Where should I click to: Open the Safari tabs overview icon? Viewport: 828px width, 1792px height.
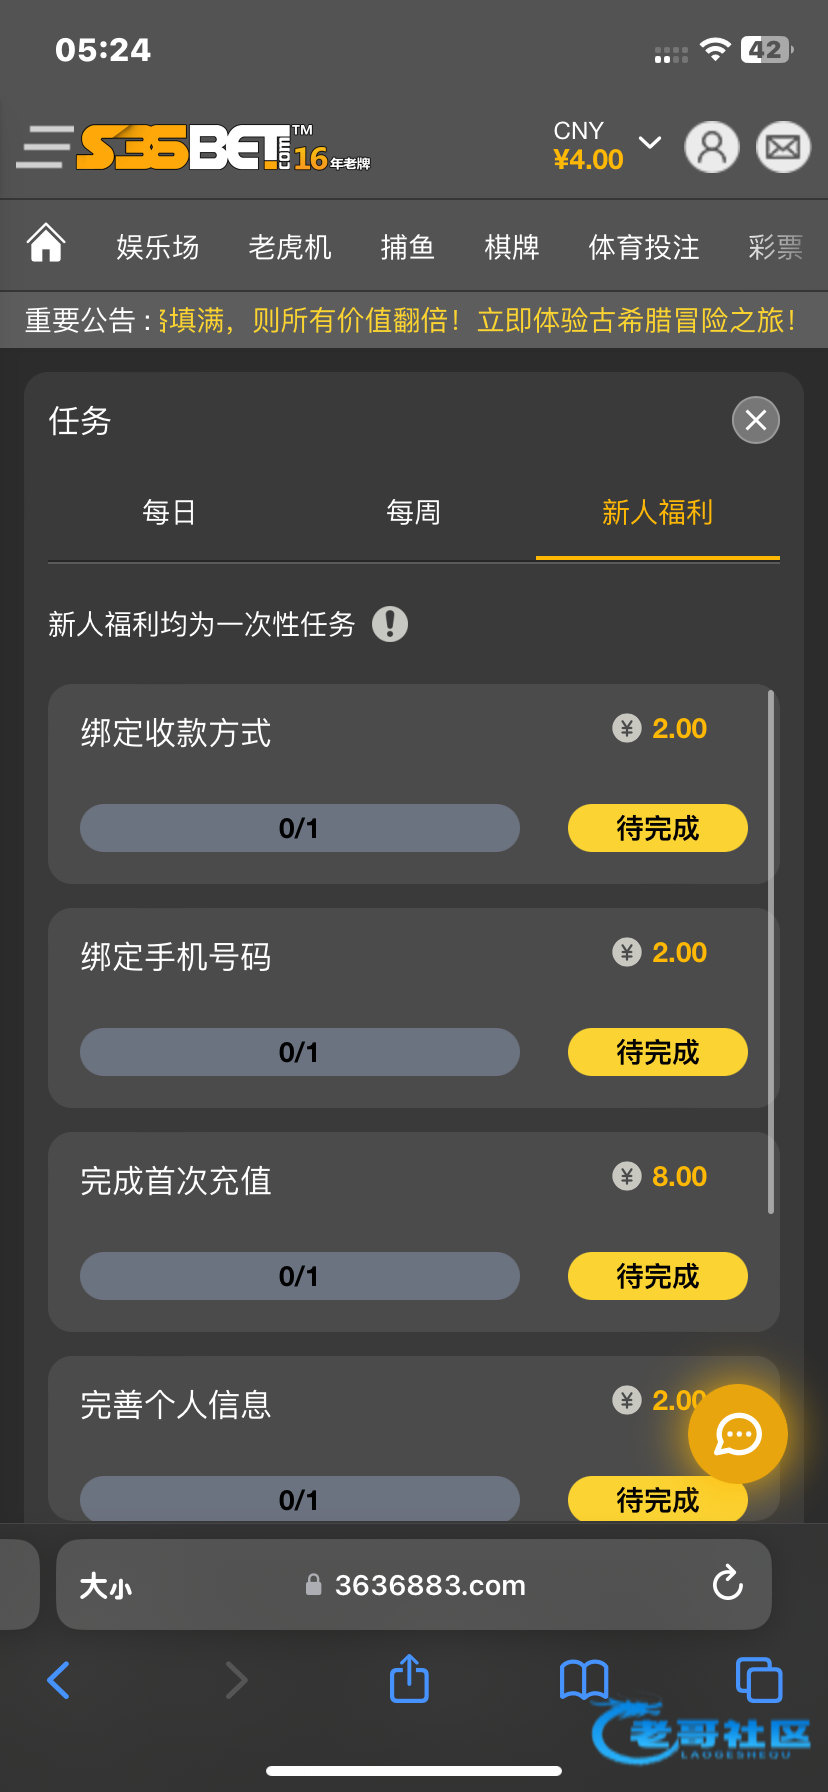pyautogui.click(x=758, y=1679)
